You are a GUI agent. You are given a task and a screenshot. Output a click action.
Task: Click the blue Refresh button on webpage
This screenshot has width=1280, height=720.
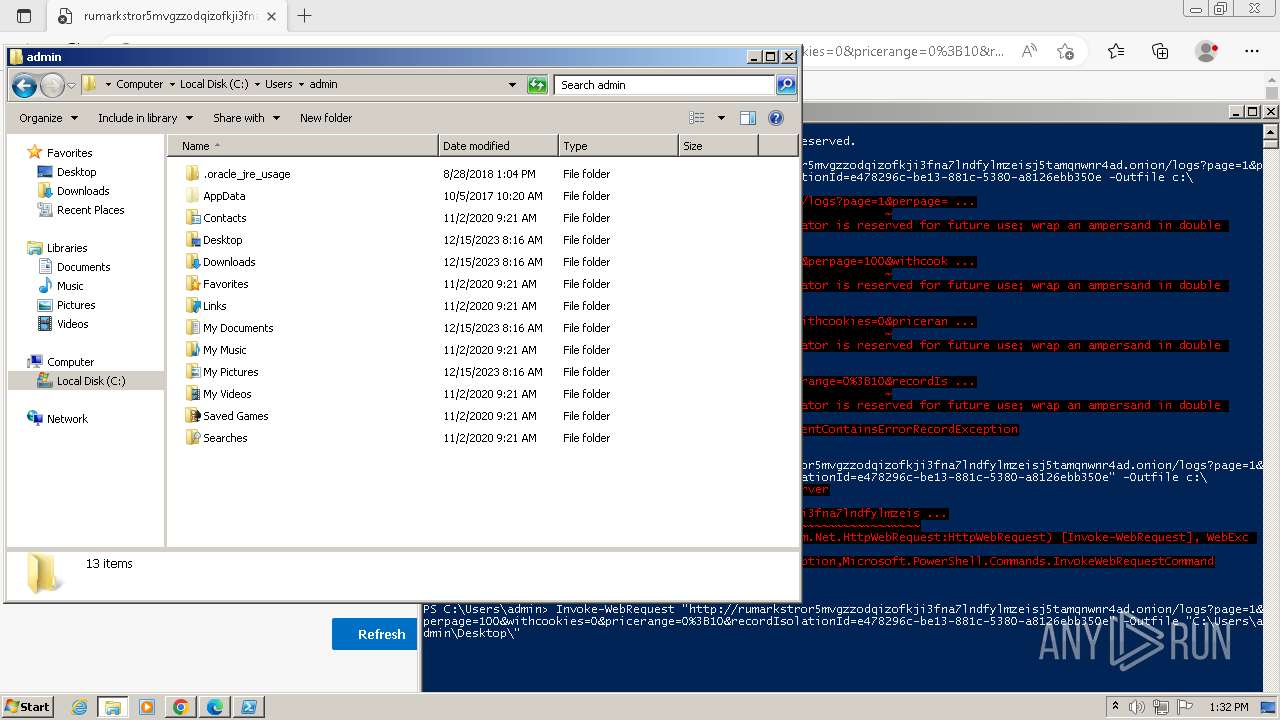(374, 634)
